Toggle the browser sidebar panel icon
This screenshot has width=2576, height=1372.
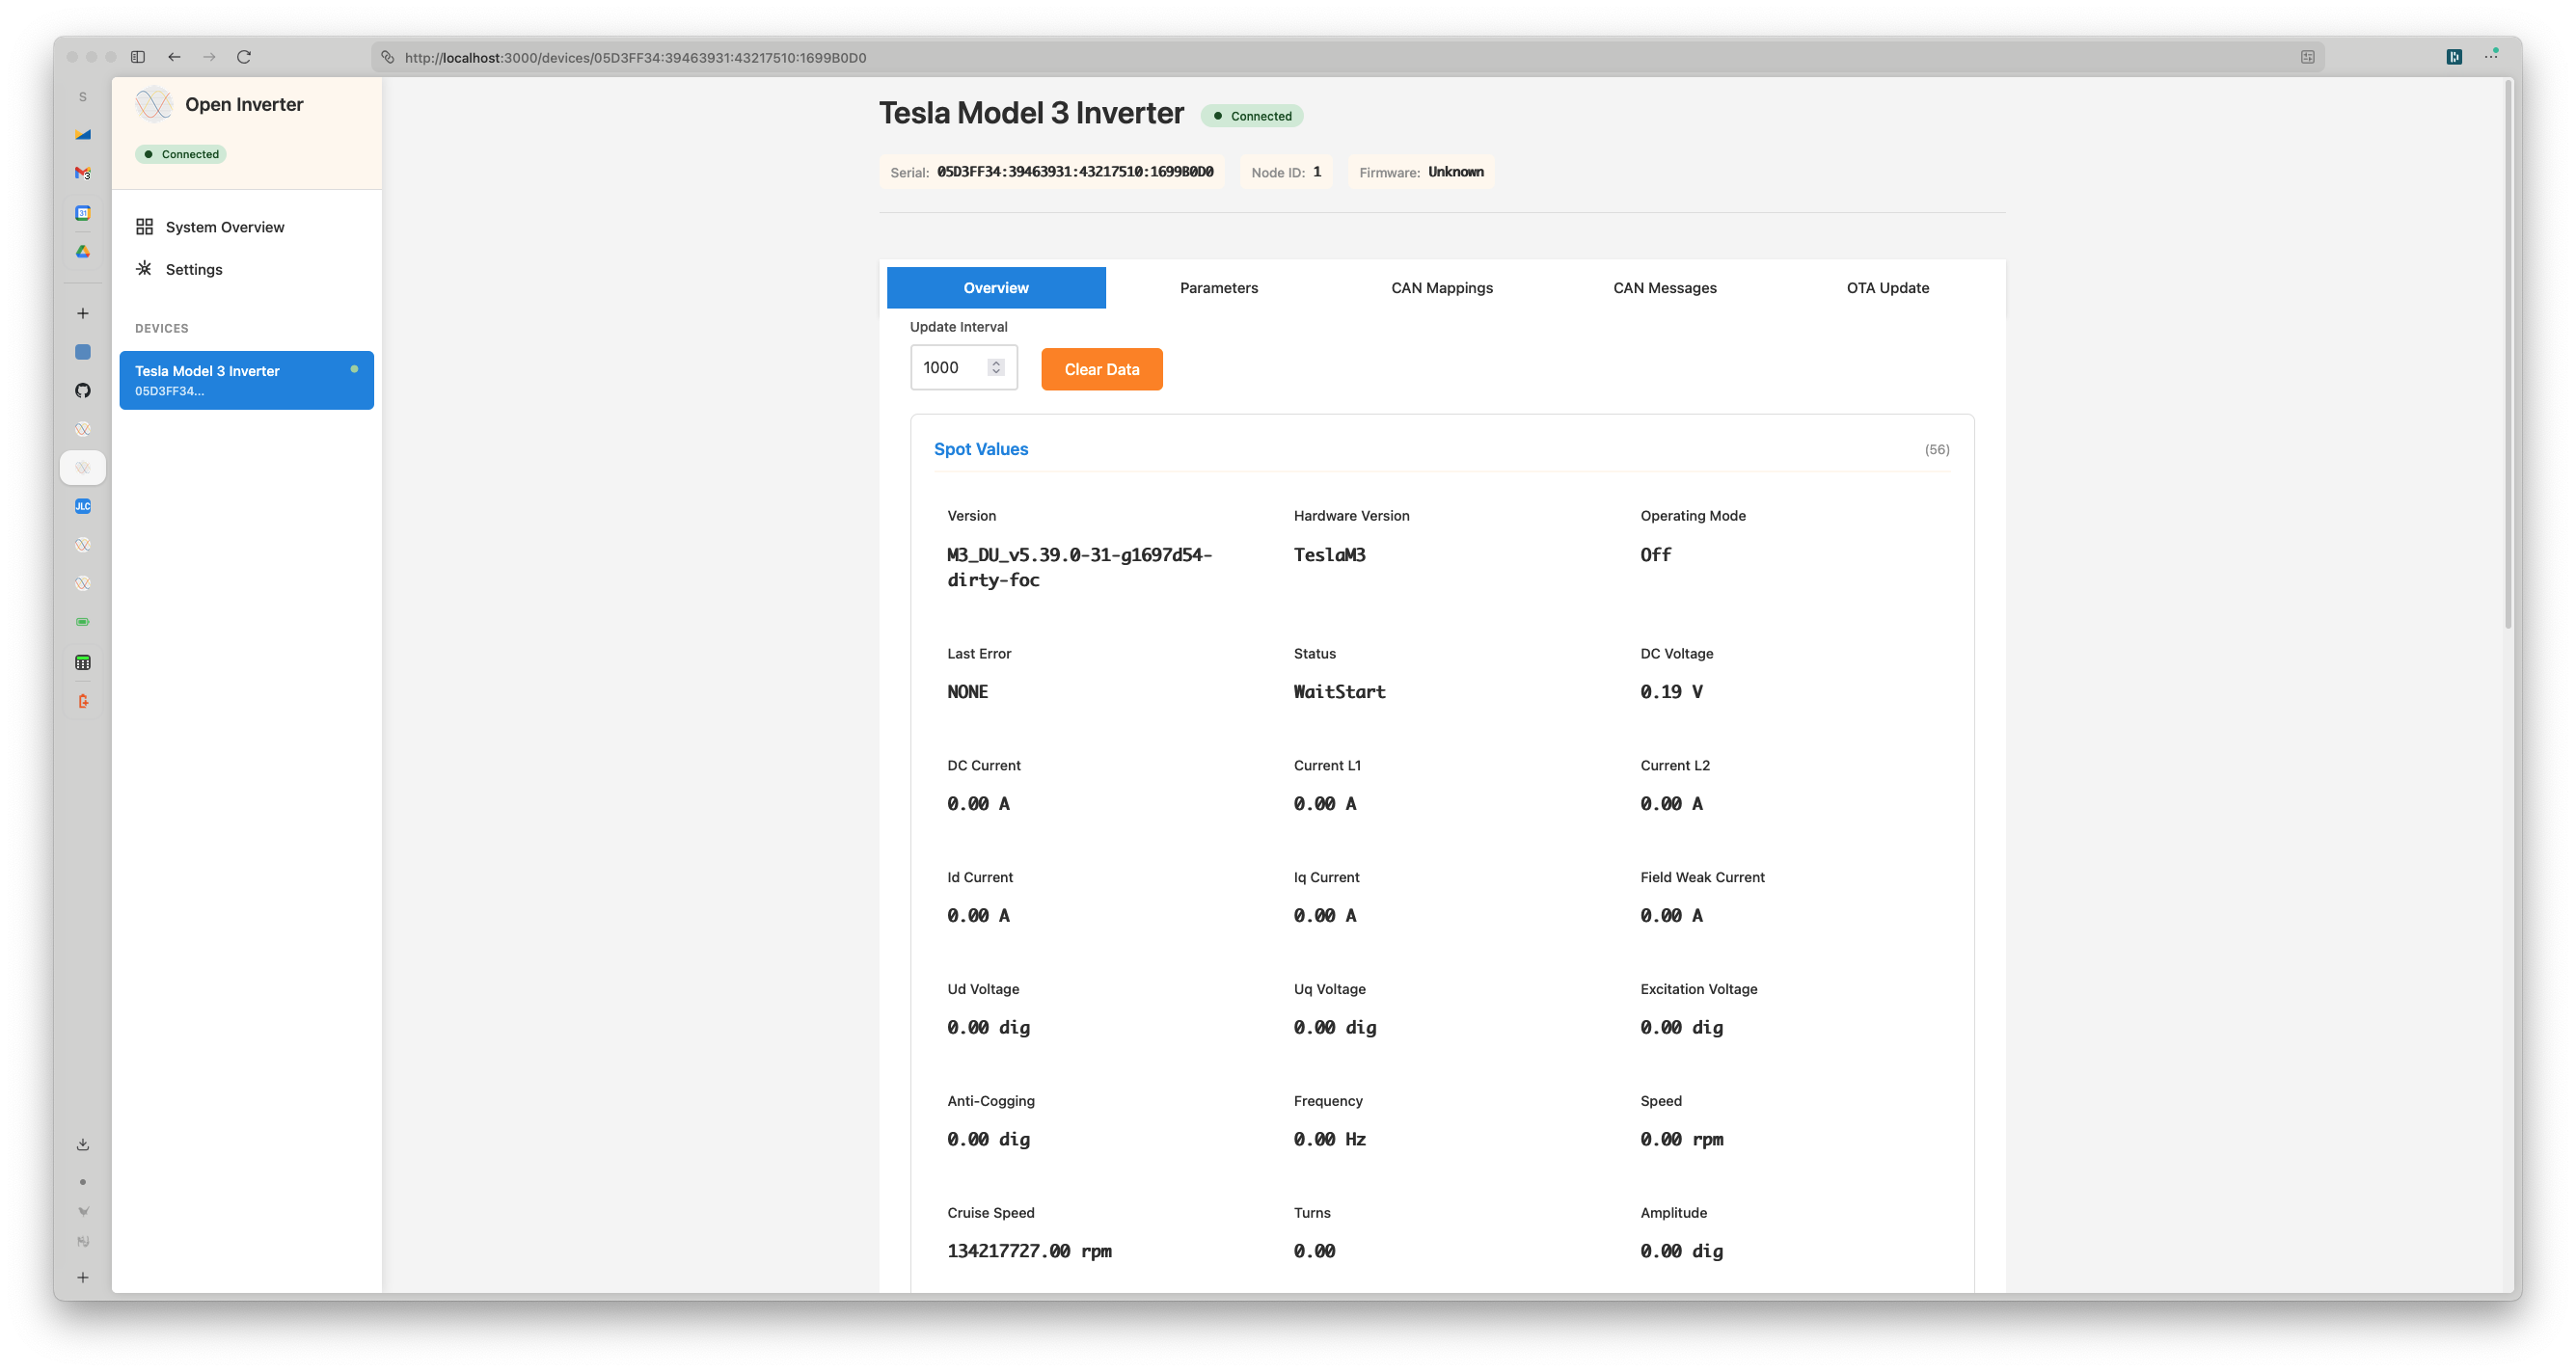[x=138, y=57]
